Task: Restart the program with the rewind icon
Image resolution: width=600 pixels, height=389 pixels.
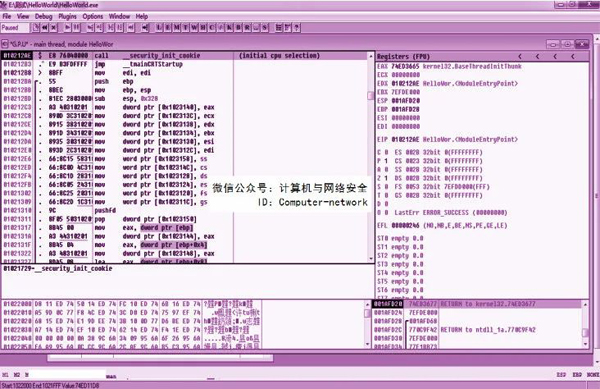Action: (x=45, y=28)
